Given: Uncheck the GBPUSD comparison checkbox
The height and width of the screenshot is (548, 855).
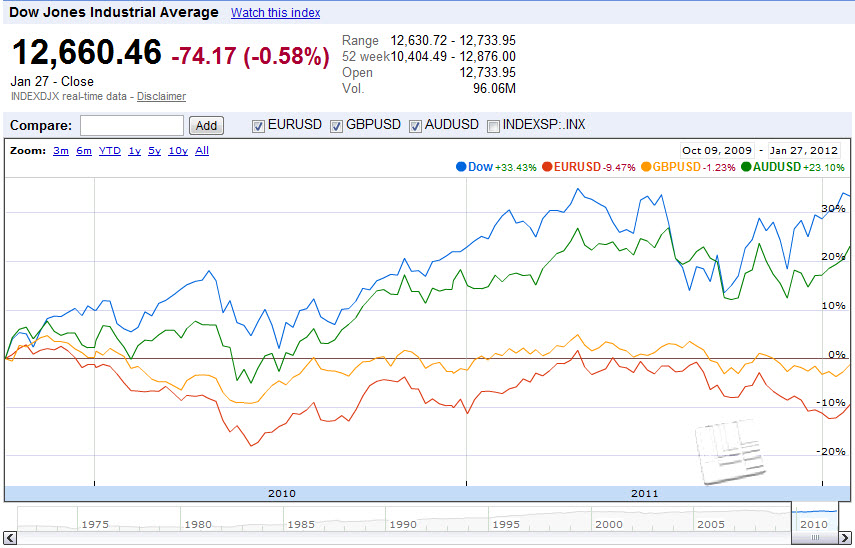Looking at the screenshot, I should [337, 126].
